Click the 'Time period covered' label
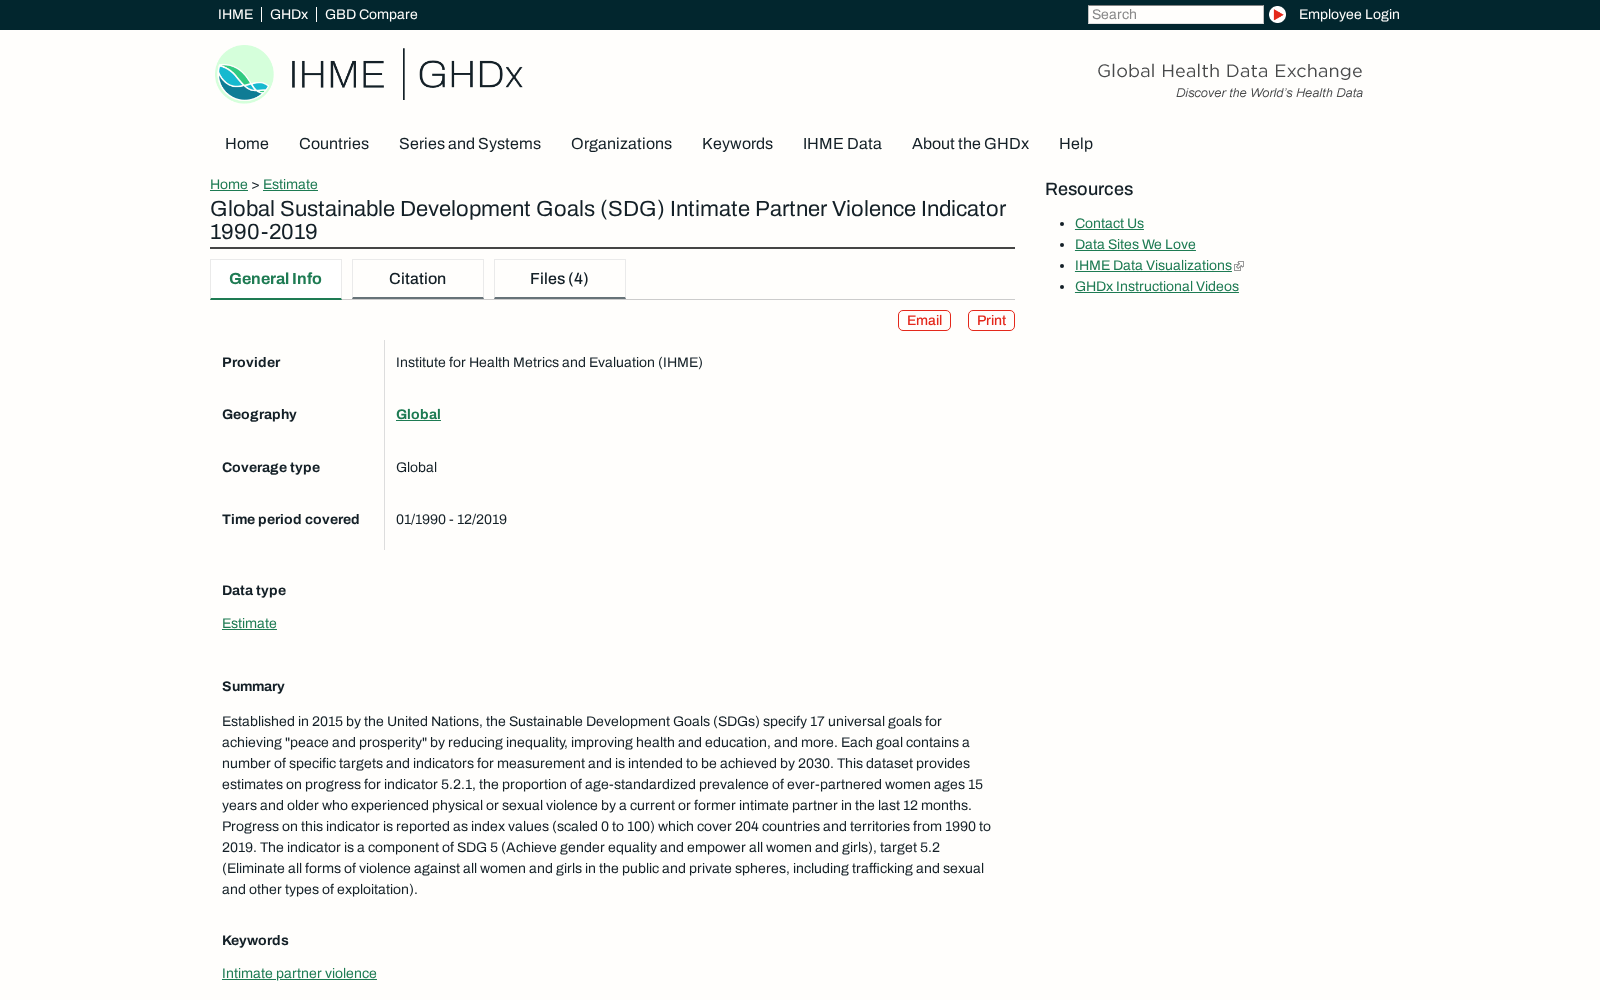 coord(290,520)
